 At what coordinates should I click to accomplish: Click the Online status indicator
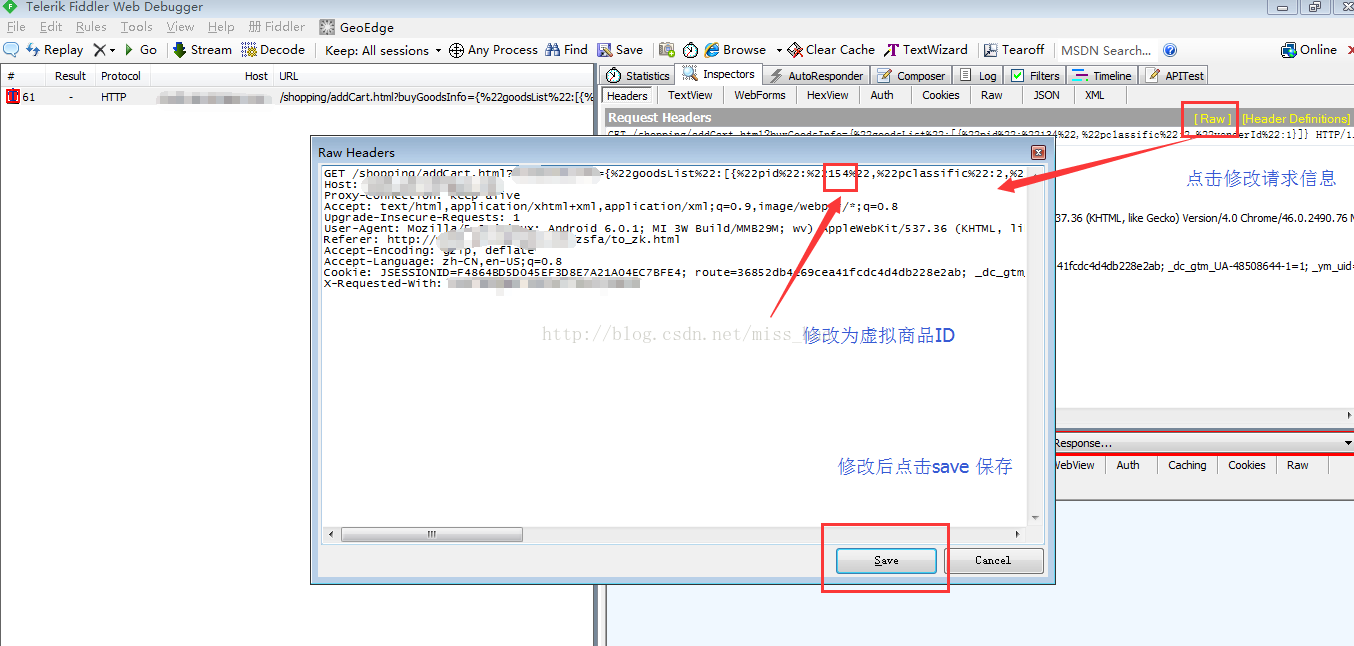(1309, 49)
